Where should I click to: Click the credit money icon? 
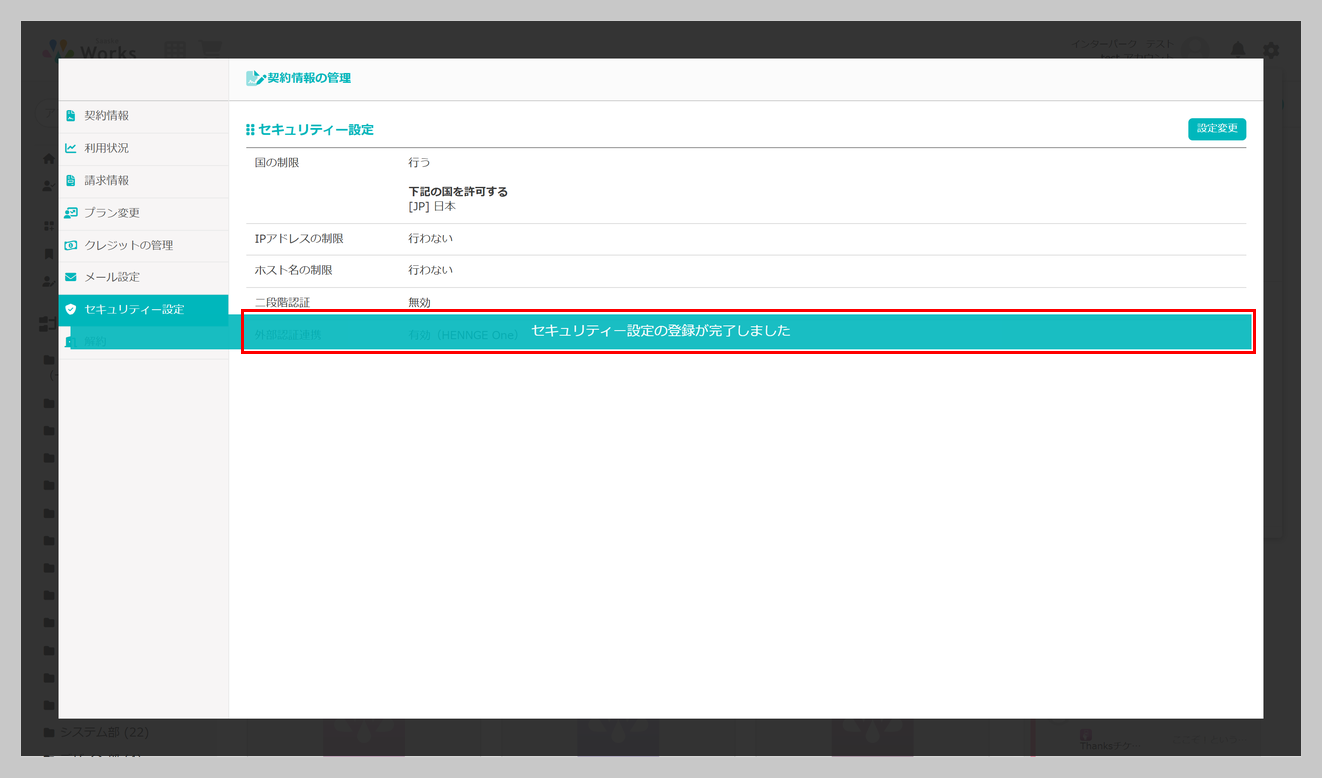point(71,245)
